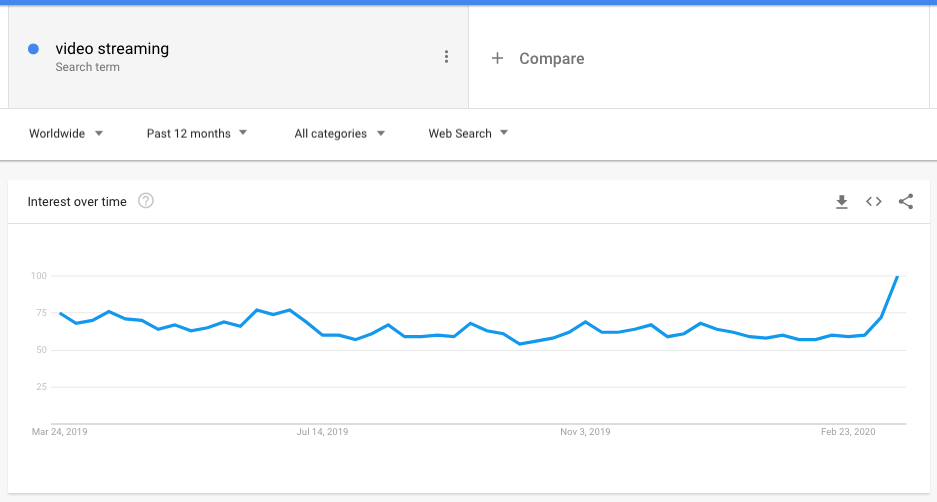Image resolution: width=937 pixels, height=502 pixels.
Task: Download the Interest over time data
Action: pos(842,202)
